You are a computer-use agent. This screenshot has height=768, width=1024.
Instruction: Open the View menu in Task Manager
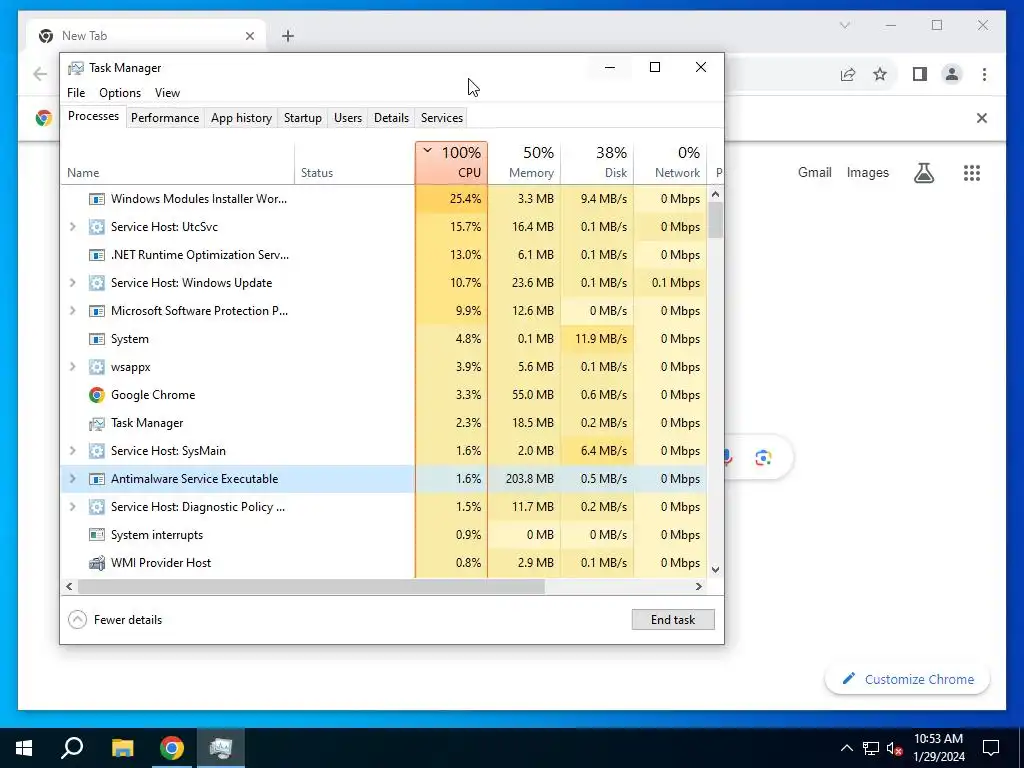[167, 93]
